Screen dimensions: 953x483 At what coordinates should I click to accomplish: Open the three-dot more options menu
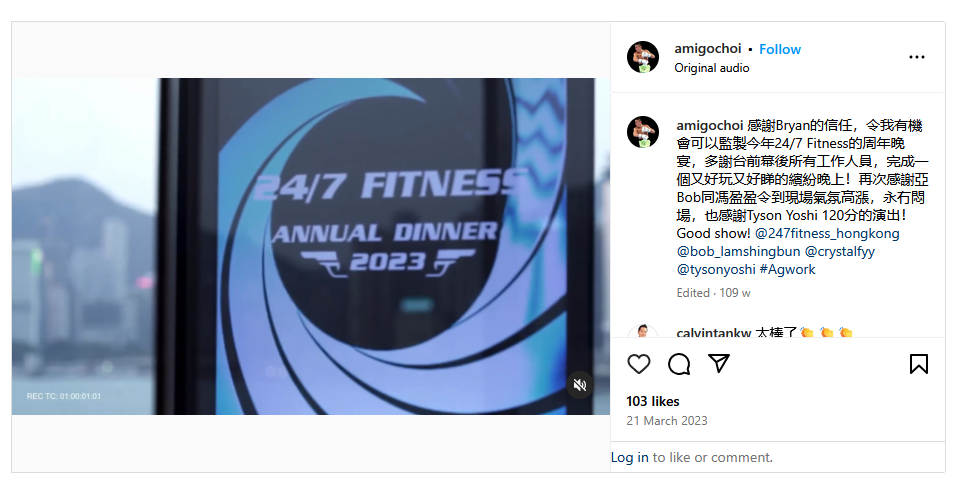917,57
